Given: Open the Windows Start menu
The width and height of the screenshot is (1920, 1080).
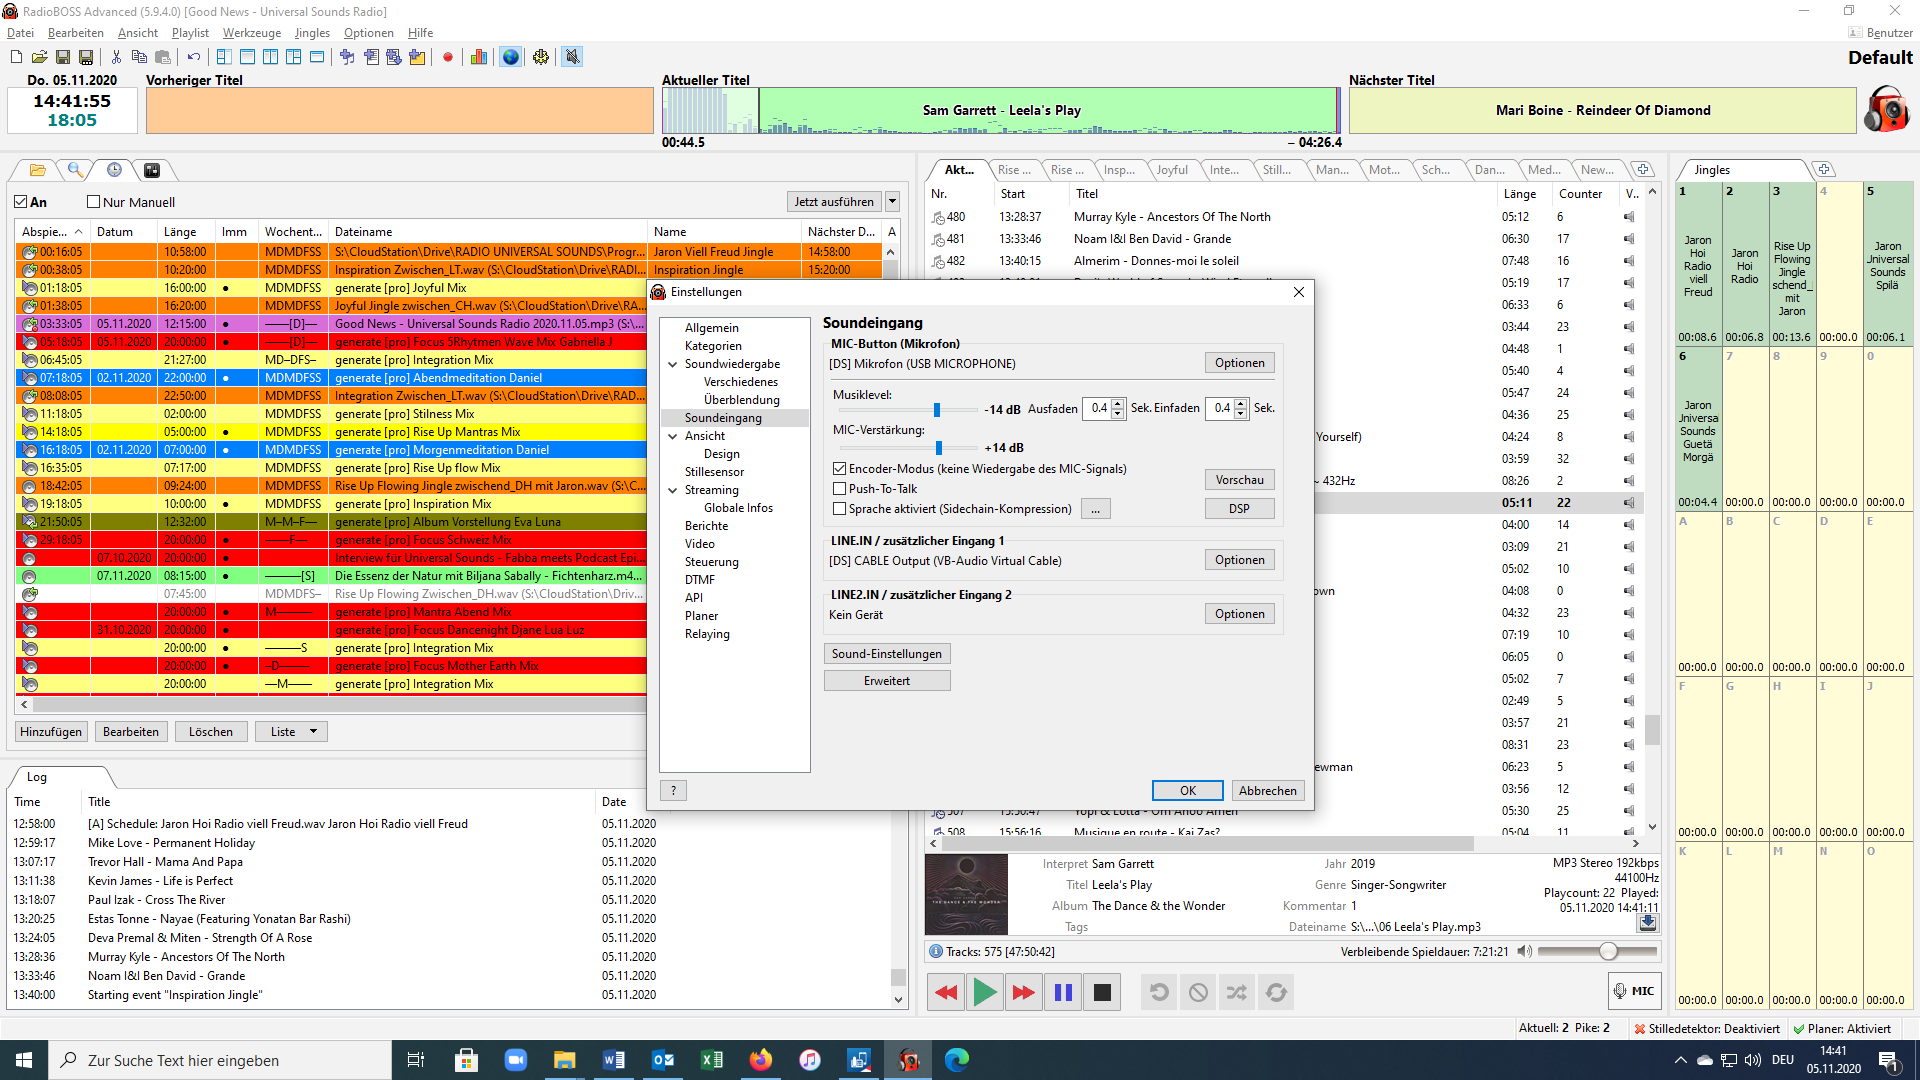Looking at the screenshot, I should pyautogui.click(x=24, y=1060).
